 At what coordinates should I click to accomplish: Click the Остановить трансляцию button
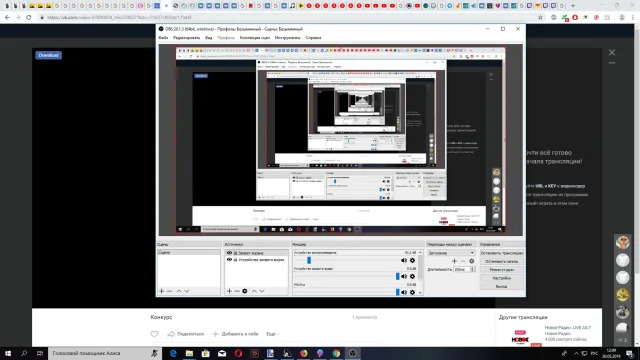(502, 253)
